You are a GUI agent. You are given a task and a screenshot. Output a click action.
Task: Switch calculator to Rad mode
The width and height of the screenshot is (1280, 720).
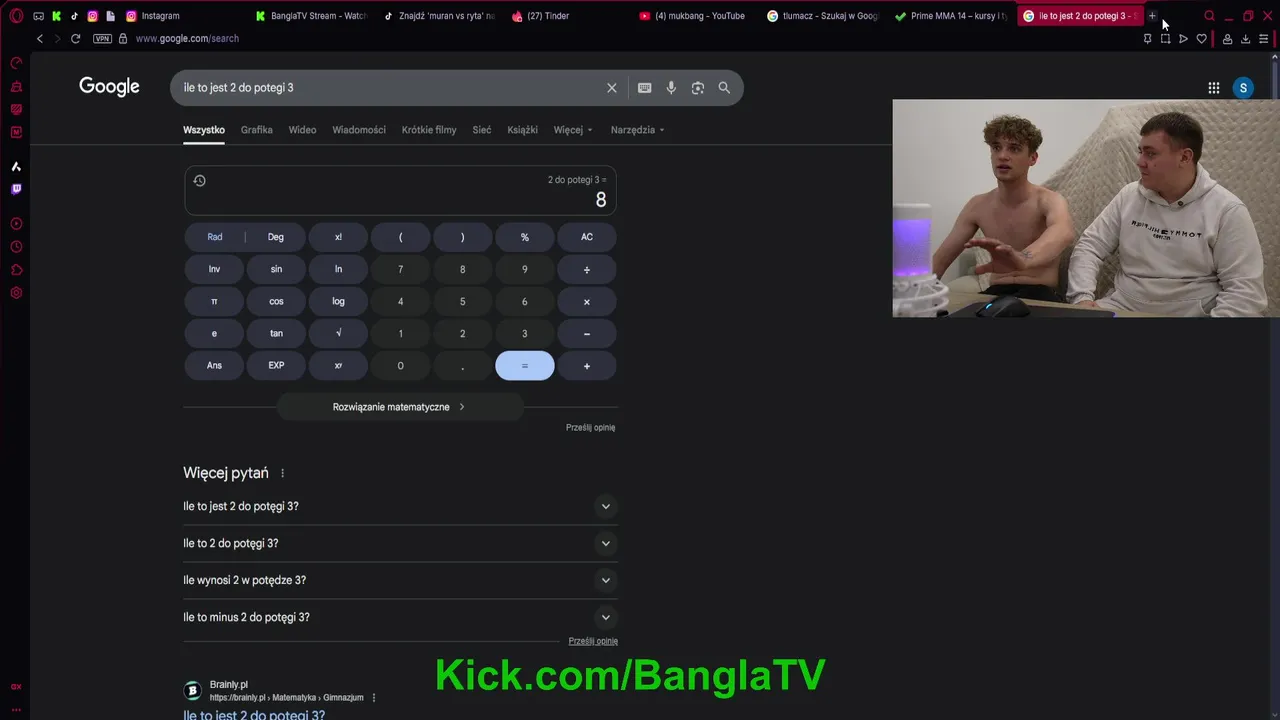pos(215,237)
